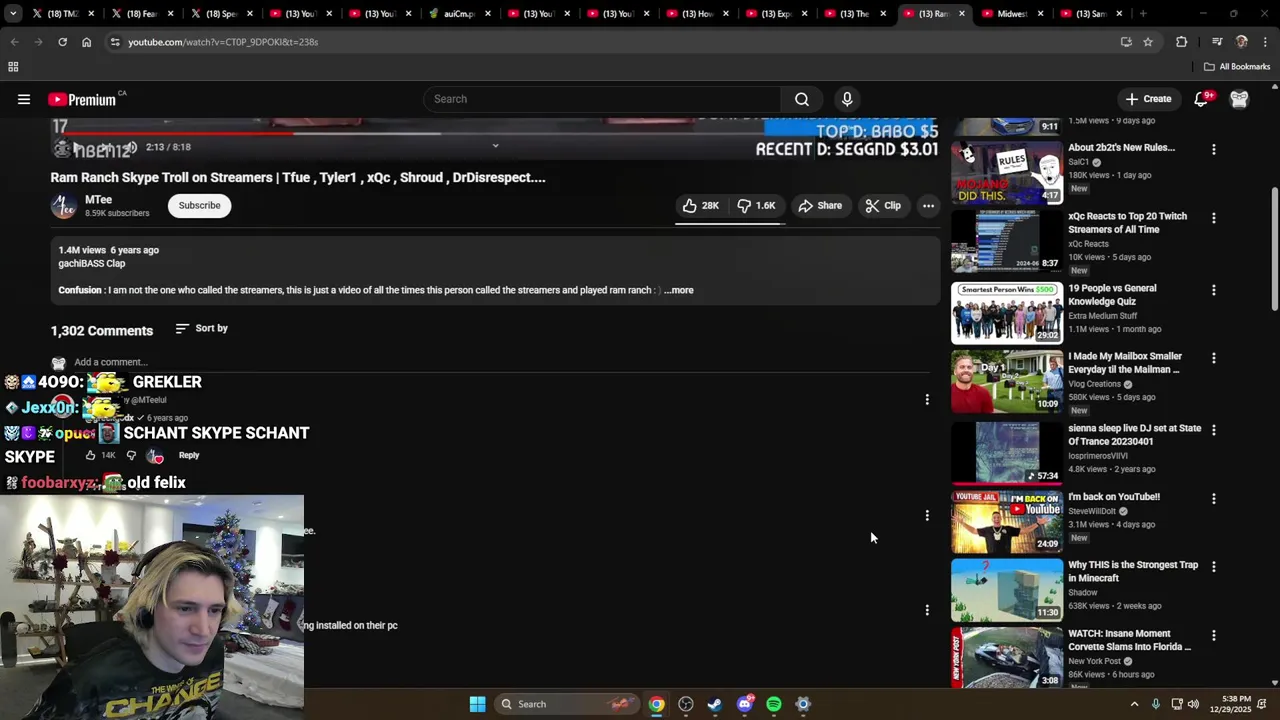Open options for 'About 2b2t's New Rules' video
The height and width of the screenshot is (720, 1280).
tap(1214, 150)
